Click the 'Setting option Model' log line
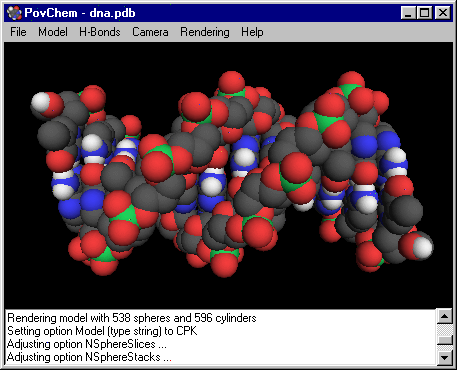This screenshot has height=370, width=457. [x=102, y=331]
